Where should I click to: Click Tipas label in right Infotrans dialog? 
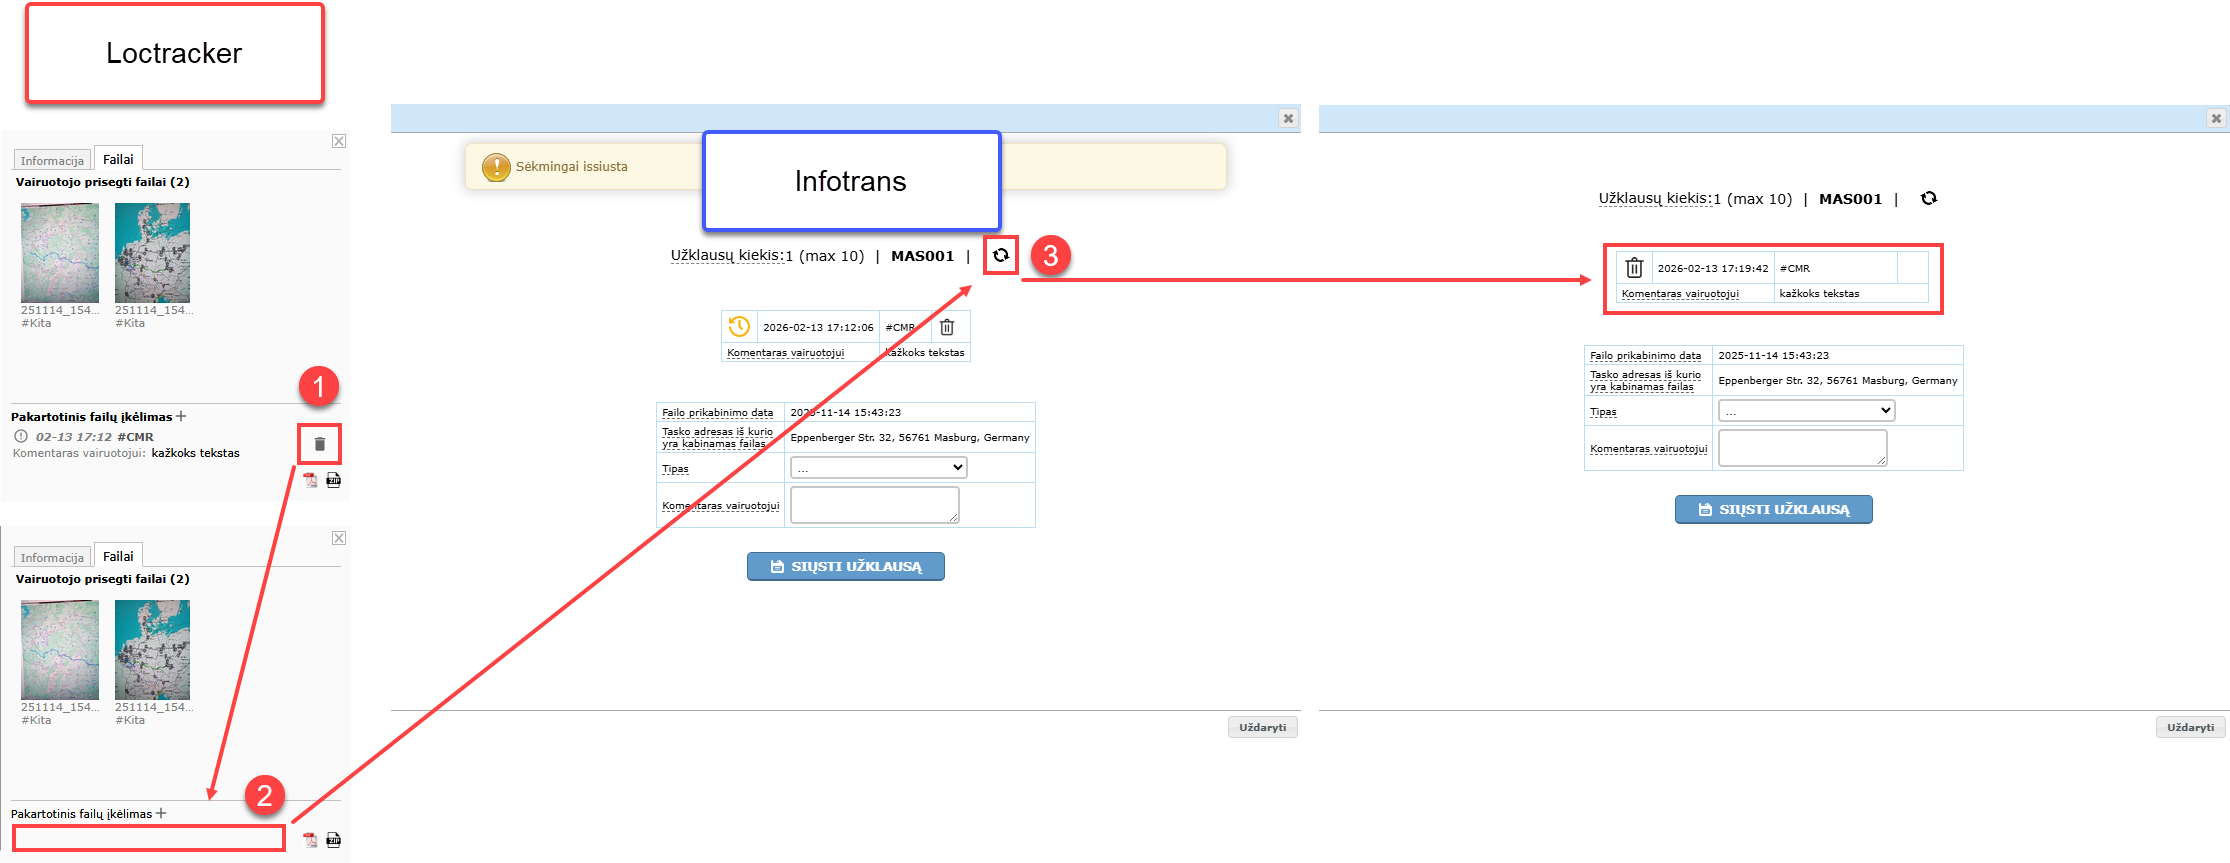coord(1603,411)
